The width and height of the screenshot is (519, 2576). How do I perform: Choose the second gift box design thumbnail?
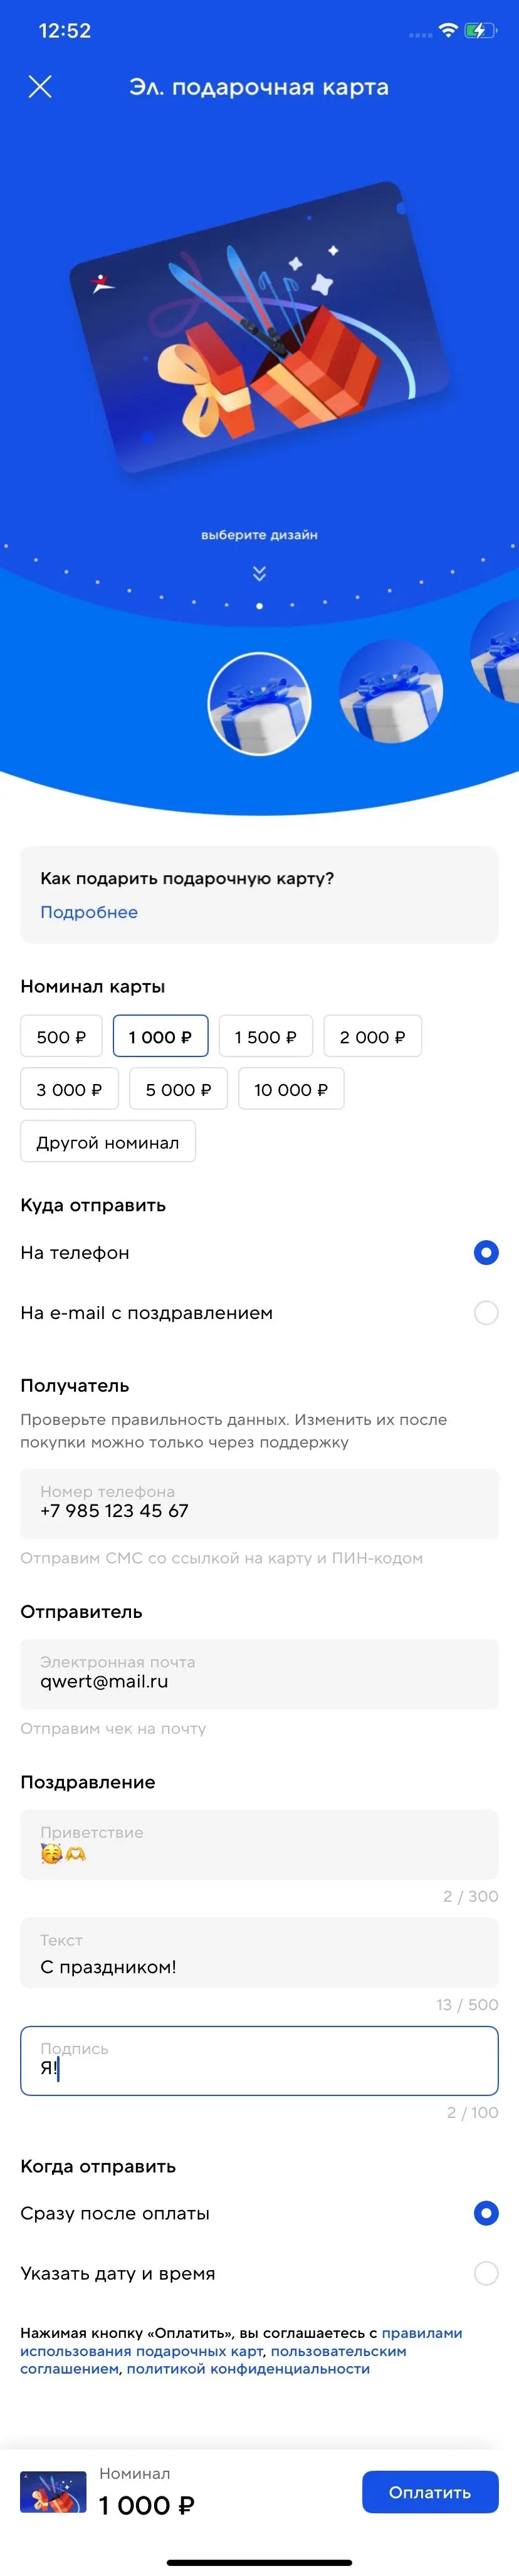[390, 691]
